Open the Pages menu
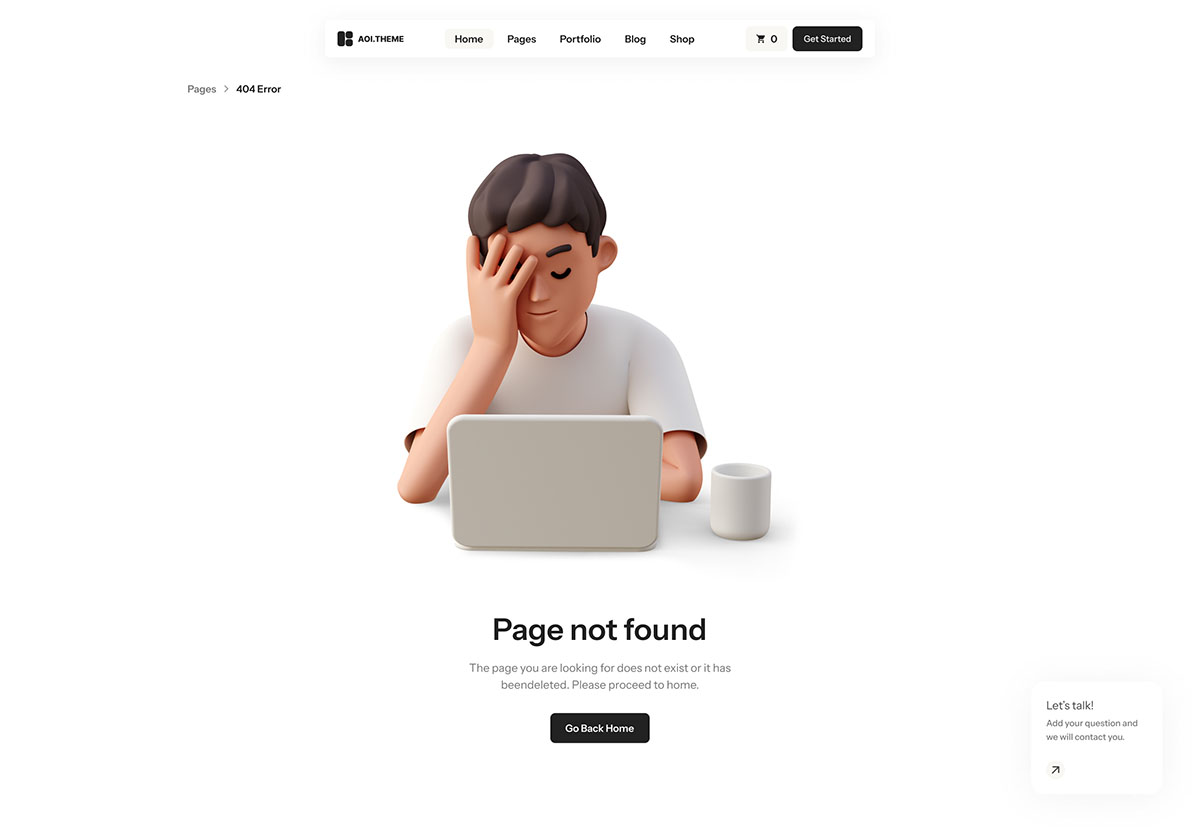1200x832 pixels. pos(522,39)
